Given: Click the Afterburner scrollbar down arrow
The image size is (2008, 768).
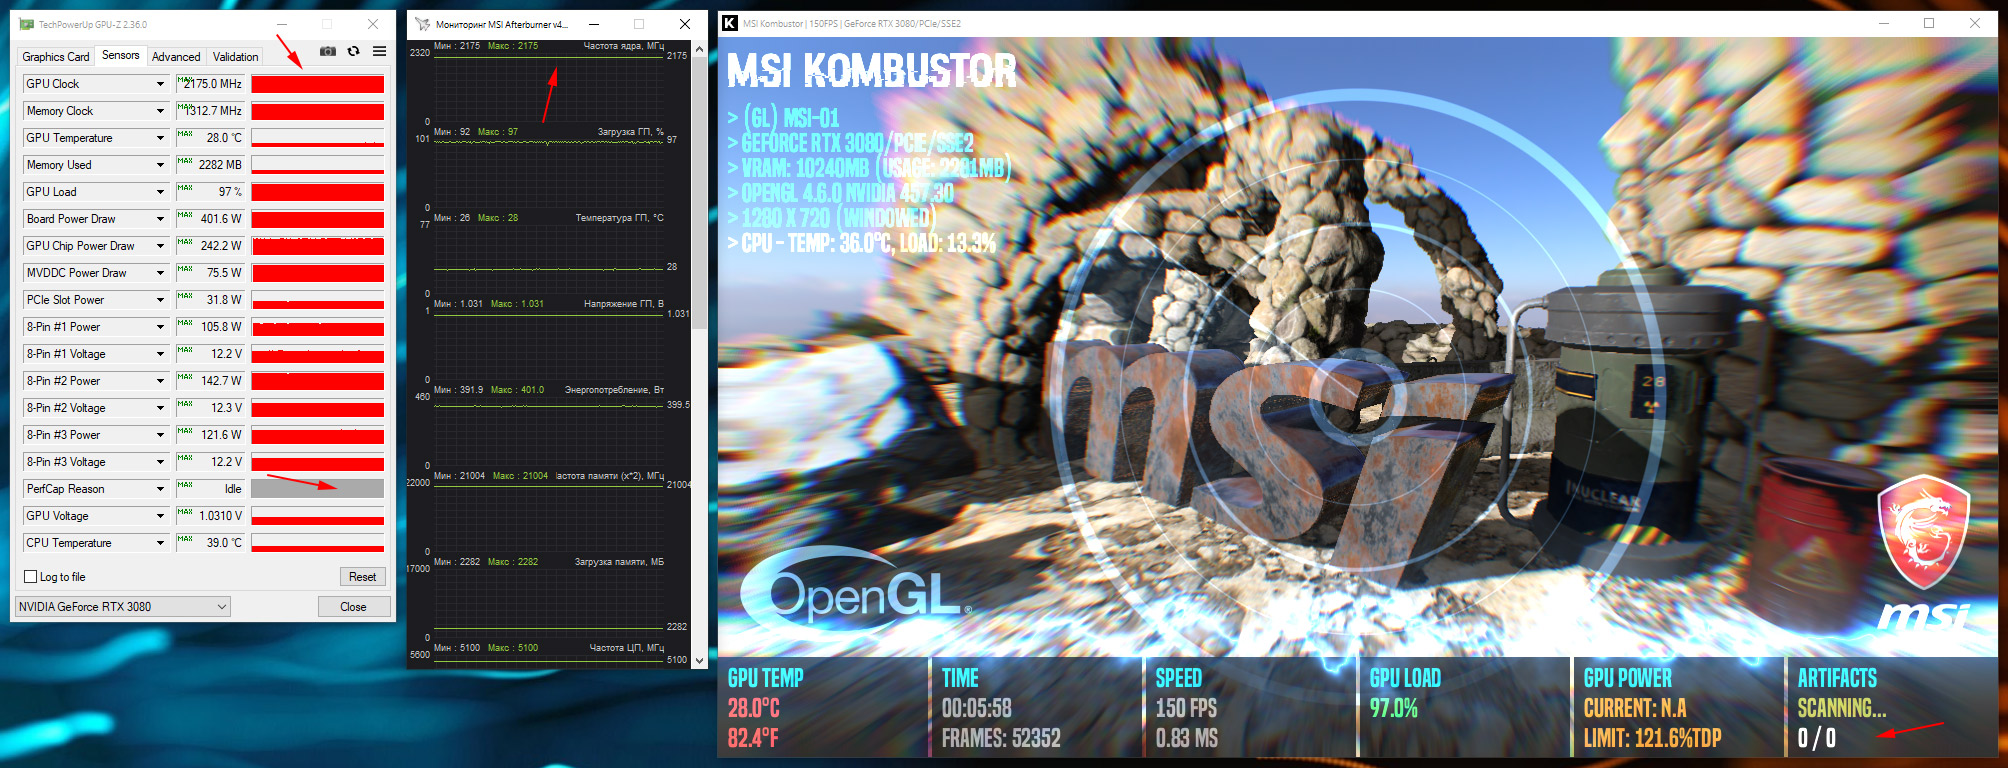Looking at the screenshot, I should point(699,660).
